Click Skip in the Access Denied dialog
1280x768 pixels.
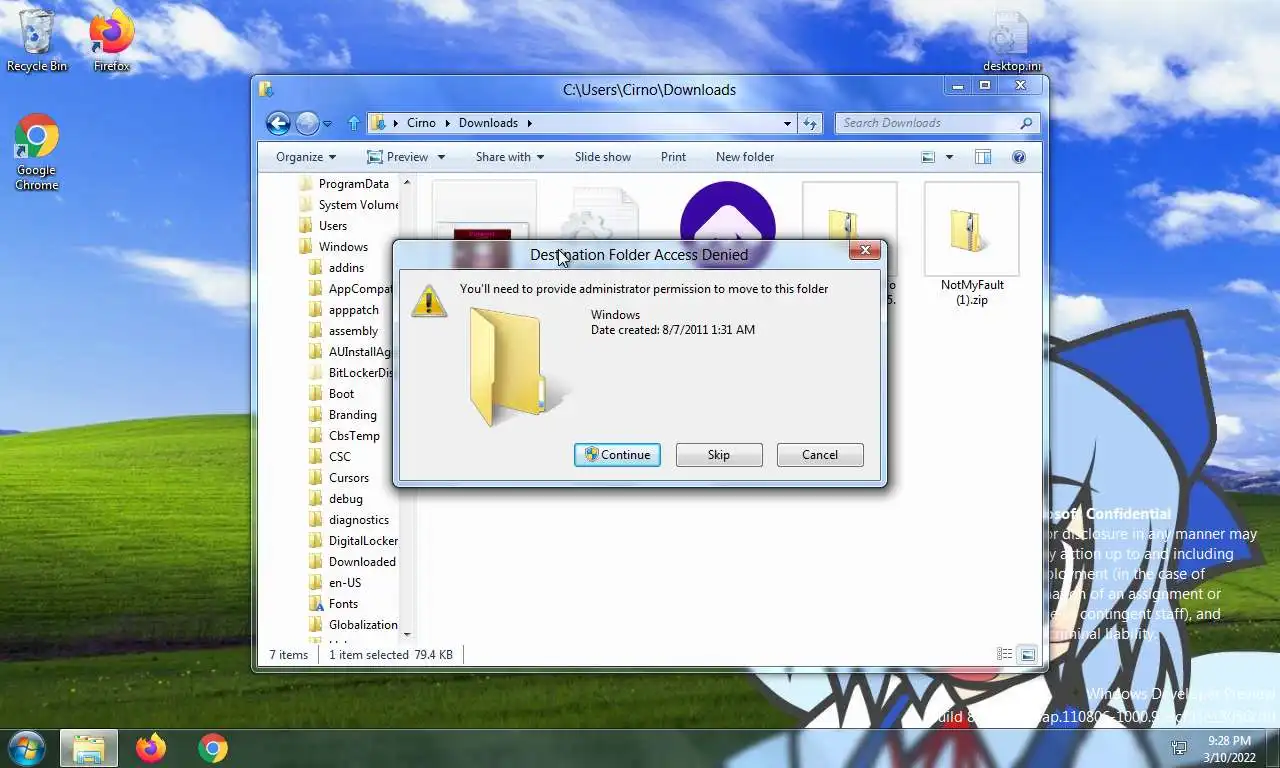point(719,455)
